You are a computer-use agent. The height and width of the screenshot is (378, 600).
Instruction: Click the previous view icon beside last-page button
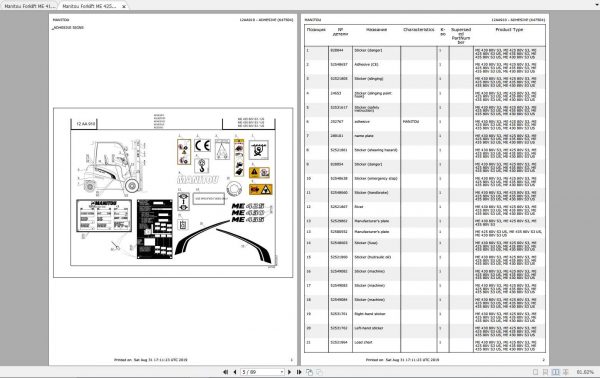pos(309,372)
